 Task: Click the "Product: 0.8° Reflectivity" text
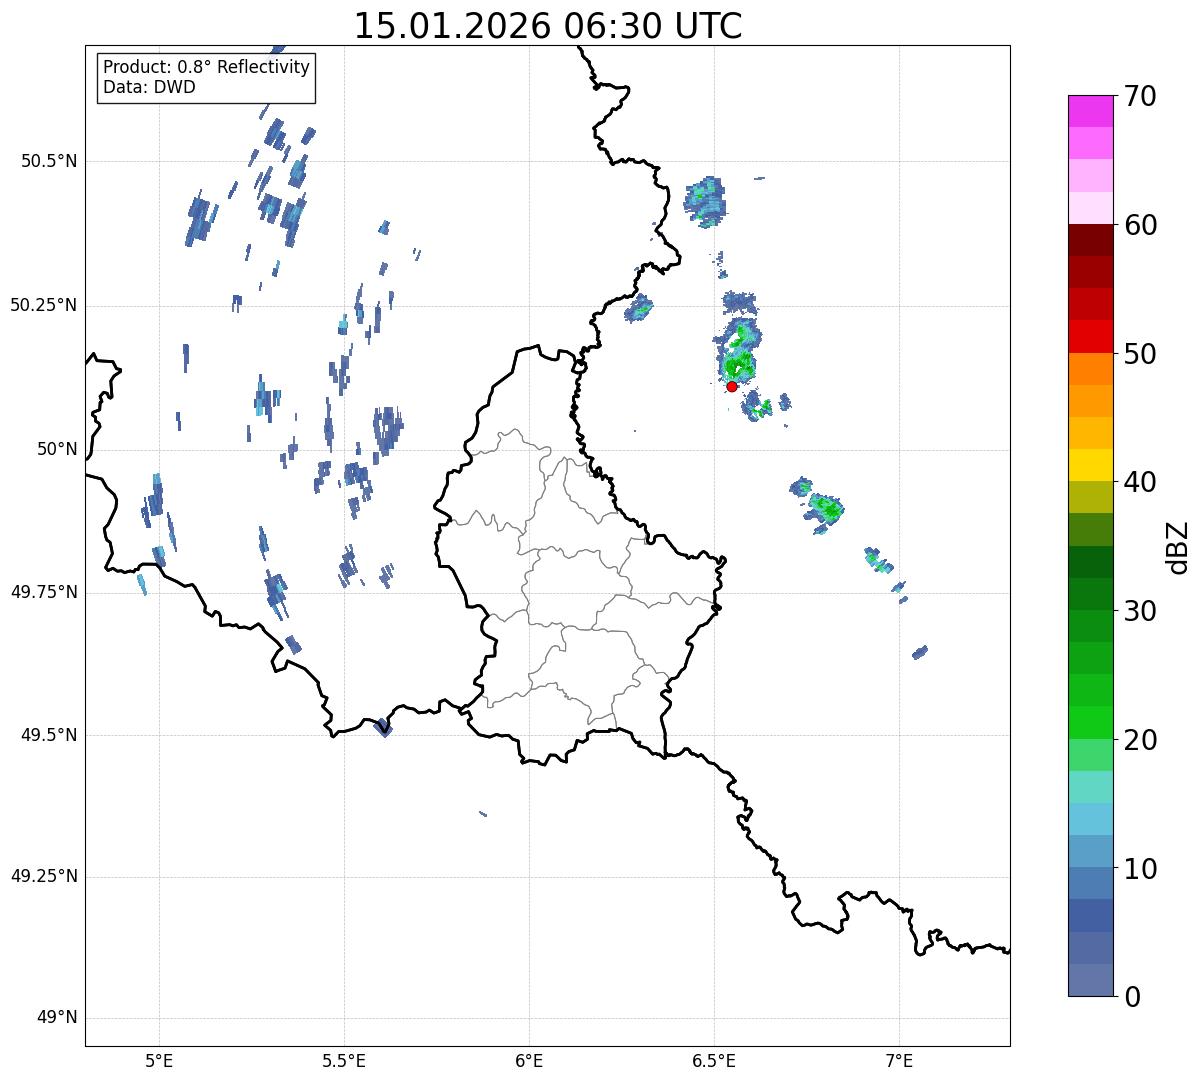207,67
